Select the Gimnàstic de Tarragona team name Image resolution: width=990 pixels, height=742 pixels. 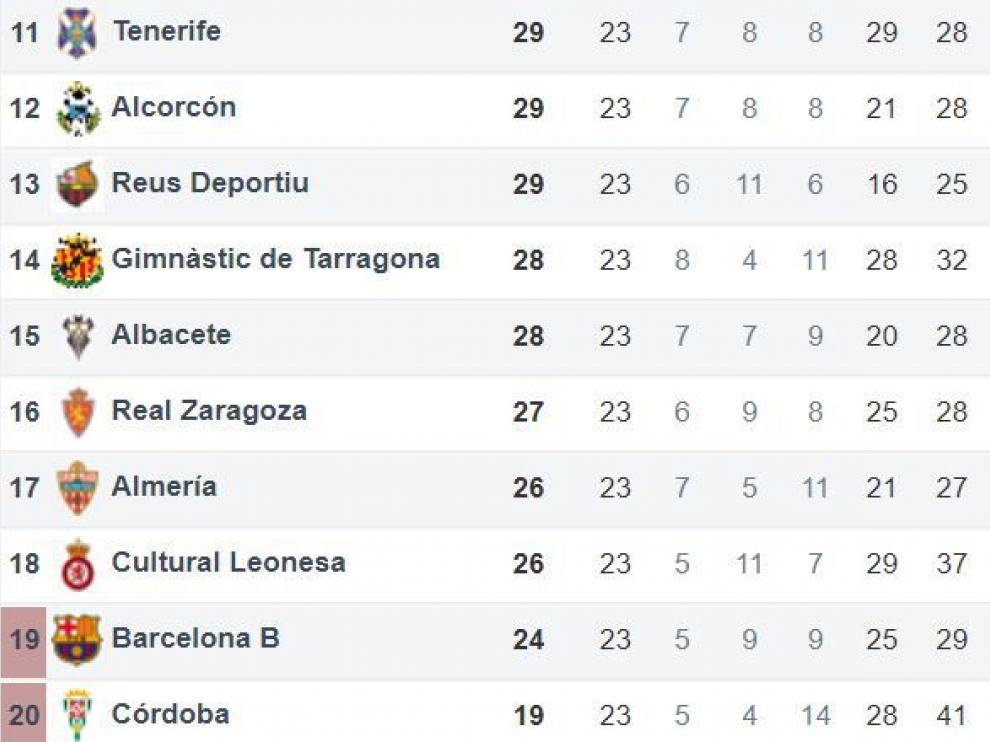(x=275, y=260)
